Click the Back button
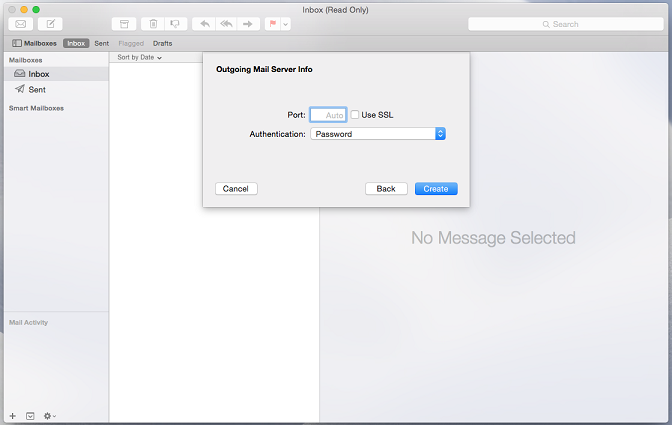Image resolution: width=672 pixels, height=425 pixels. tap(386, 188)
